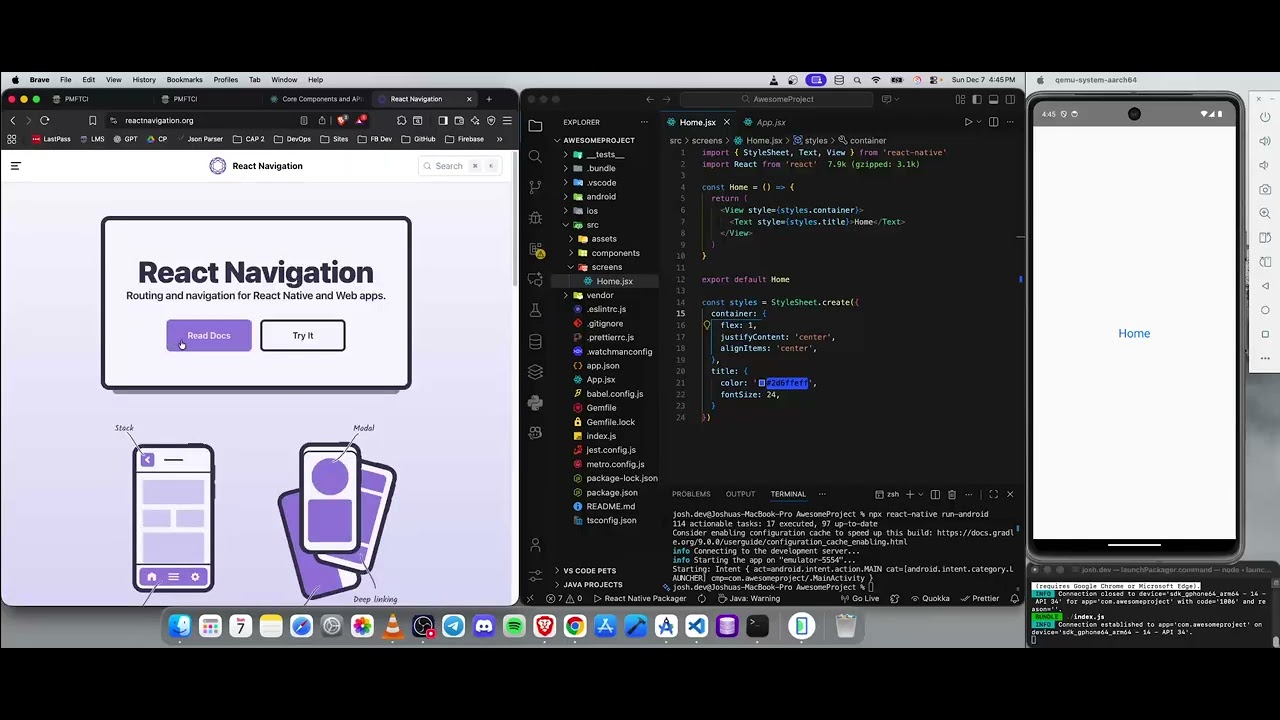Collapse the screens folder in Explorer
1280x720 pixels.
pyautogui.click(x=606, y=267)
